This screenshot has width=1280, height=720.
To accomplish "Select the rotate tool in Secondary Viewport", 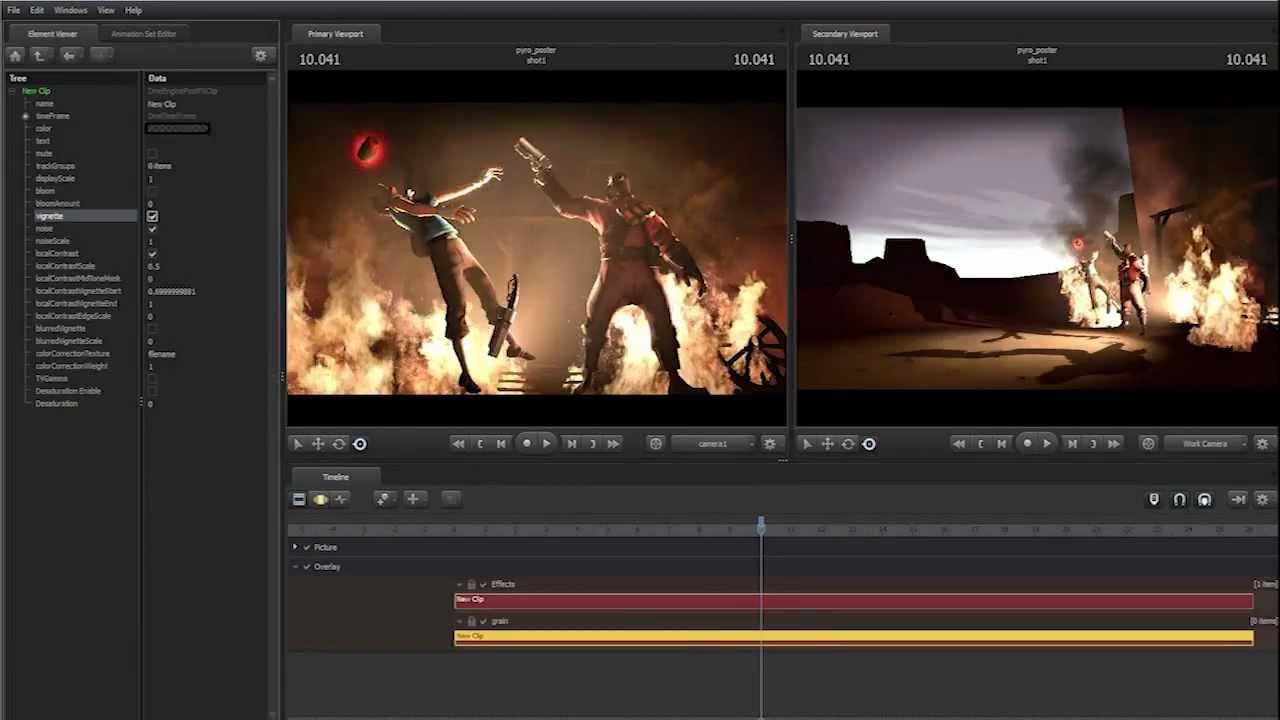I will [x=848, y=444].
